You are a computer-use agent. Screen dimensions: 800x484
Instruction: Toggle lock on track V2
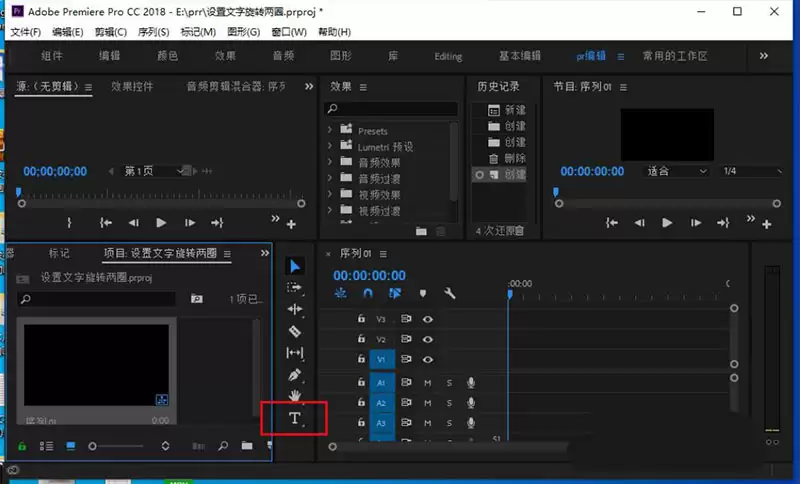(x=362, y=339)
